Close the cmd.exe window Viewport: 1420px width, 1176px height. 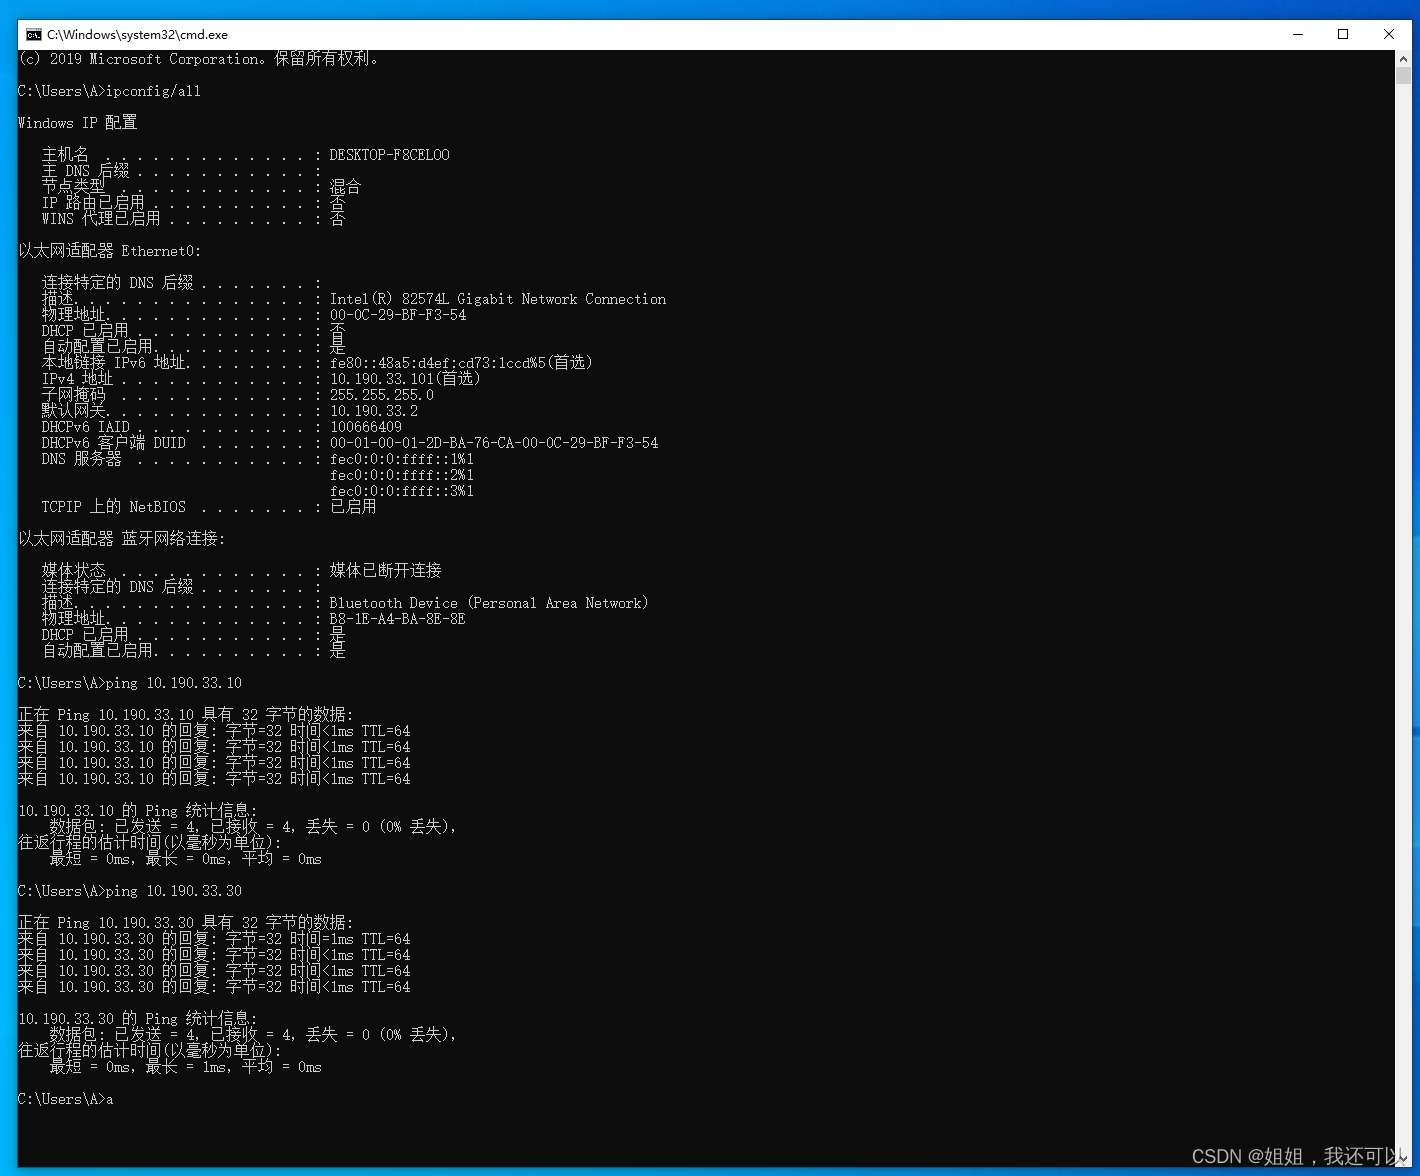1388,34
